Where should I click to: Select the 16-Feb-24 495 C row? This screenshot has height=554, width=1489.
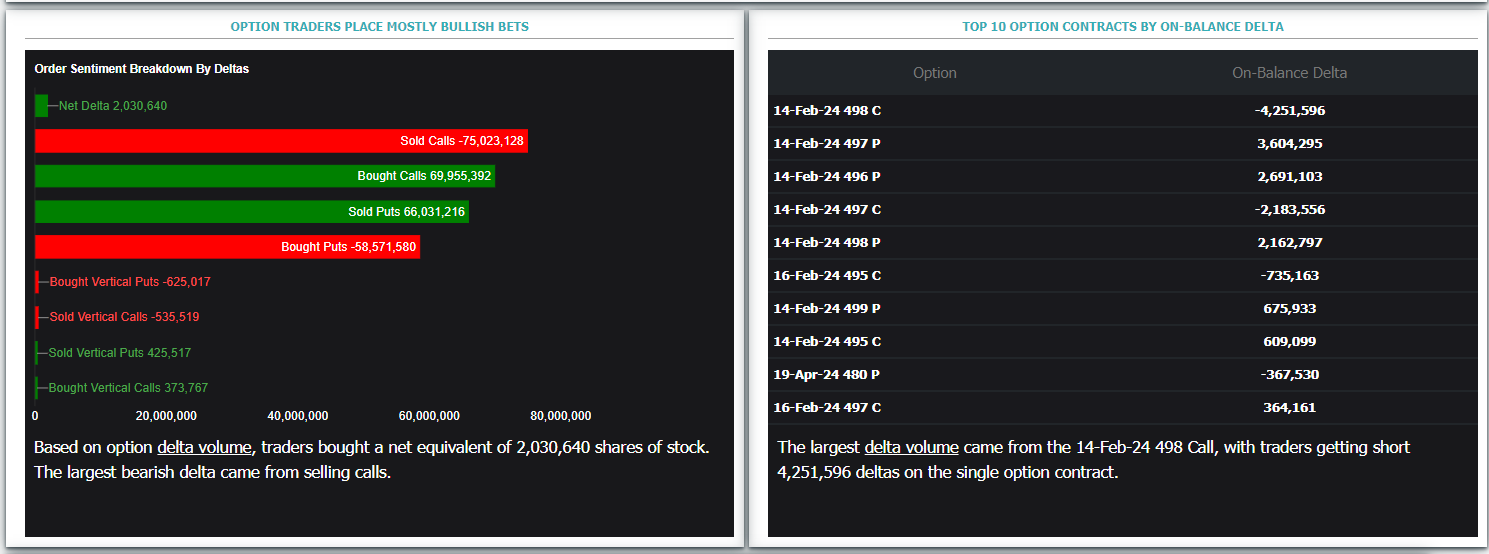(x=1123, y=276)
